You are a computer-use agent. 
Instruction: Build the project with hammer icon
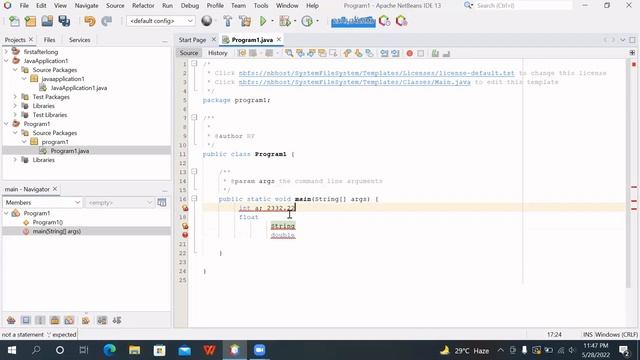point(228,21)
